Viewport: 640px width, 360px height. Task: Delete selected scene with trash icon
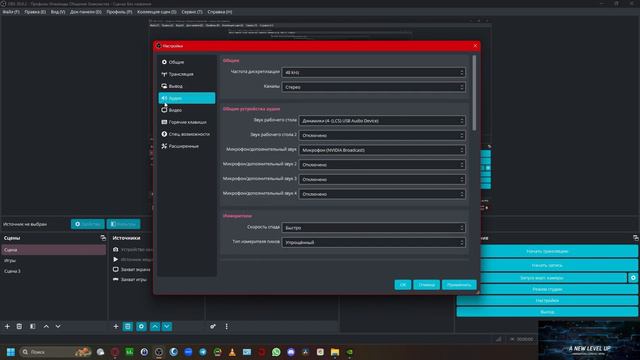tap(19, 326)
